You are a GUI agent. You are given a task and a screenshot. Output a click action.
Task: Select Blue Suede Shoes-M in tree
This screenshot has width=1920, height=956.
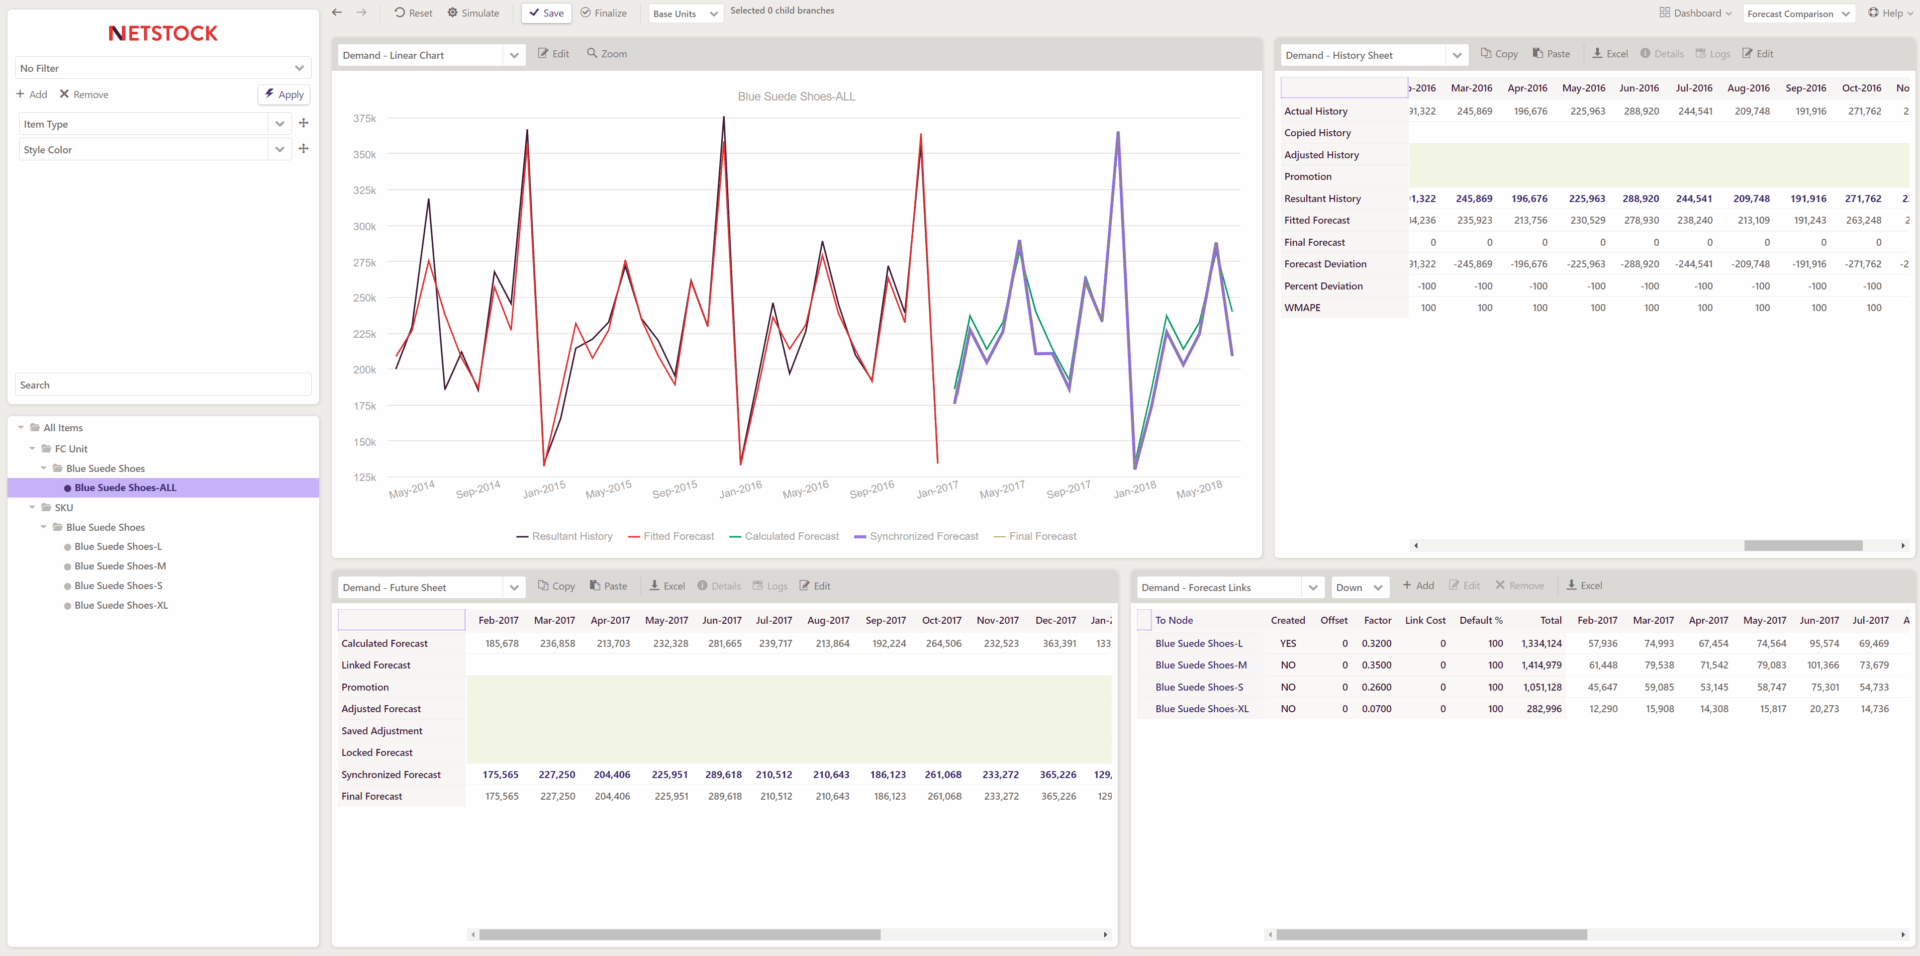click(120, 566)
